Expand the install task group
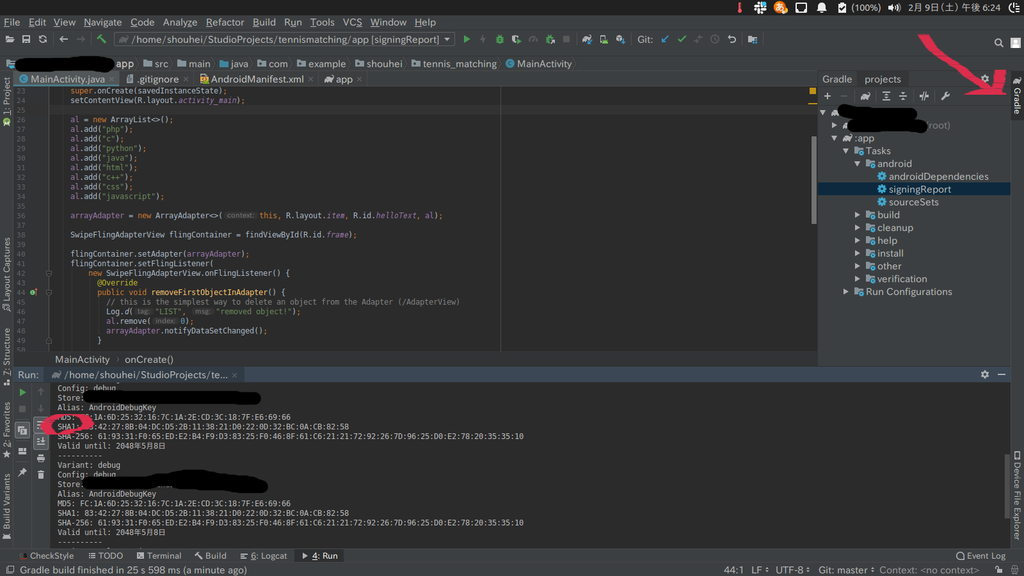The height and width of the screenshot is (576, 1024). pyautogui.click(x=858, y=253)
